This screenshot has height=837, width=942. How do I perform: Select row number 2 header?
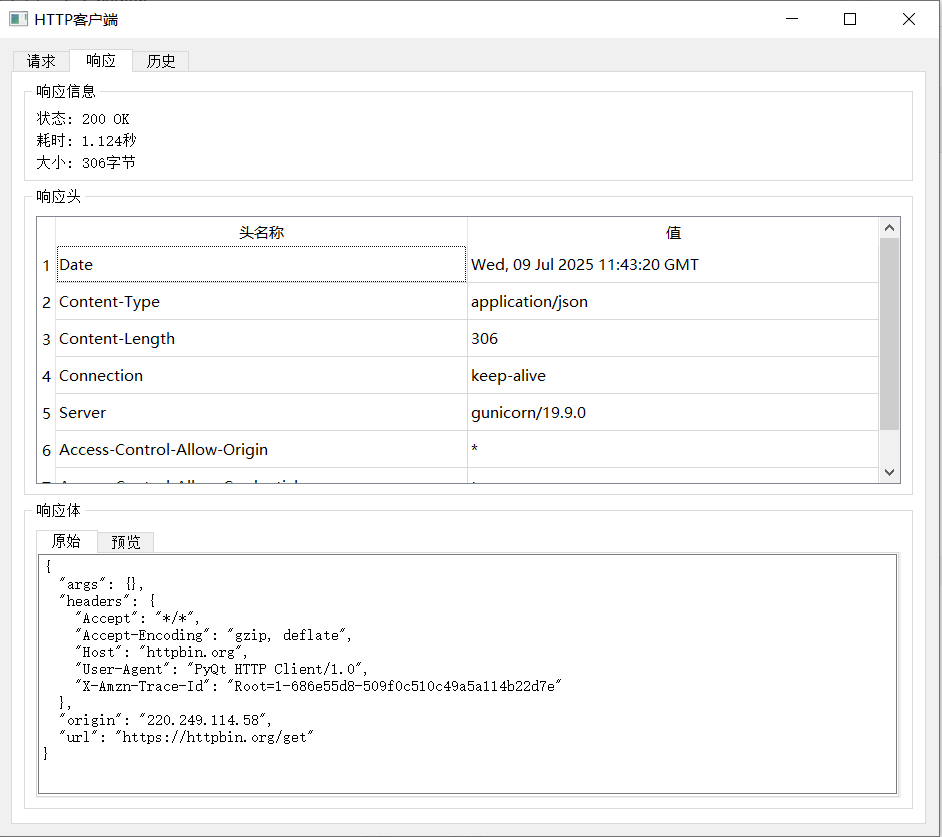[x=46, y=302]
